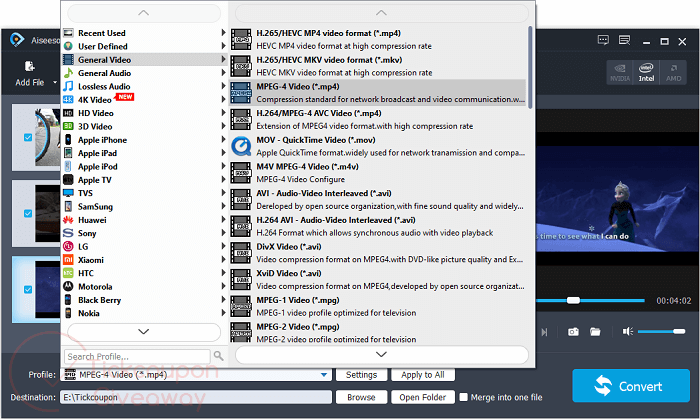Select the first video thumbnail with bicycle
Image resolution: width=700 pixels, height=419 pixels.
point(47,137)
